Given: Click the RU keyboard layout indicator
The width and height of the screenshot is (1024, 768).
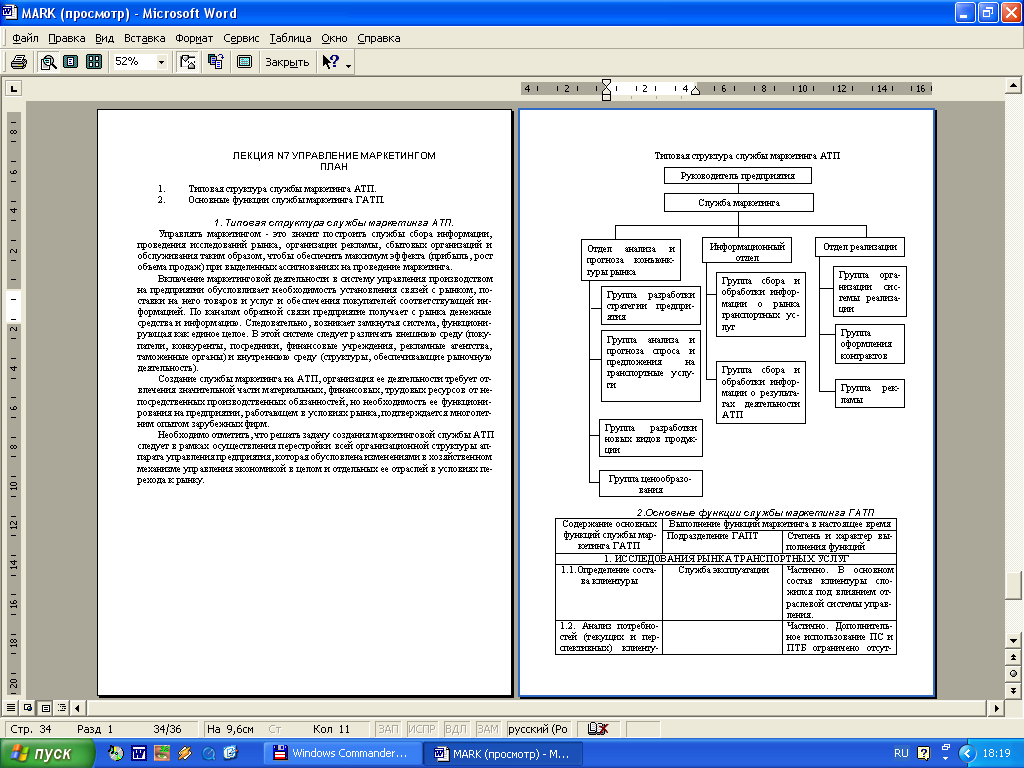Looking at the screenshot, I should [901, 753].
